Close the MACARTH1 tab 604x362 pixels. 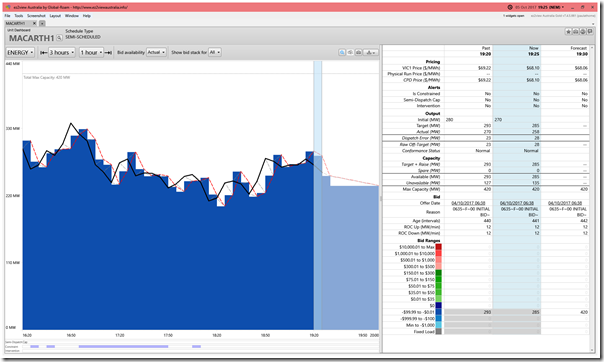click(x=34, y=23)
